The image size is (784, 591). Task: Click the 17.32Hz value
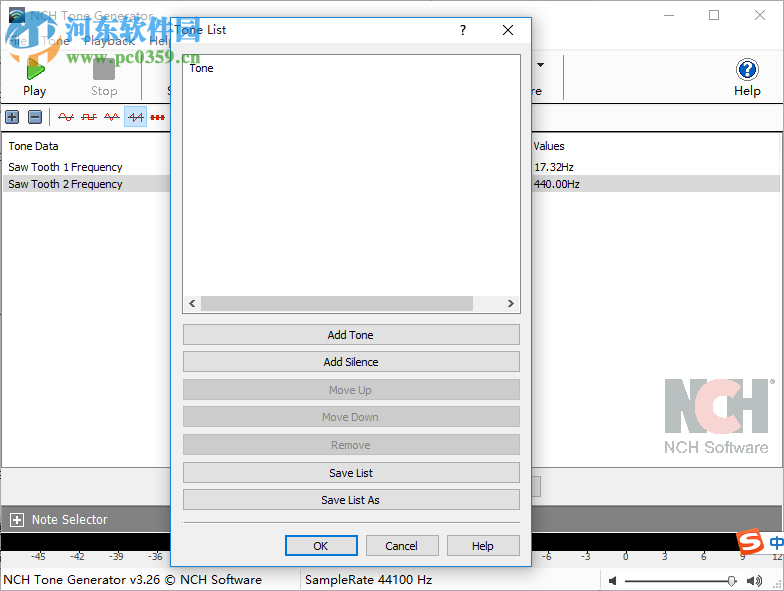point(554,167)
